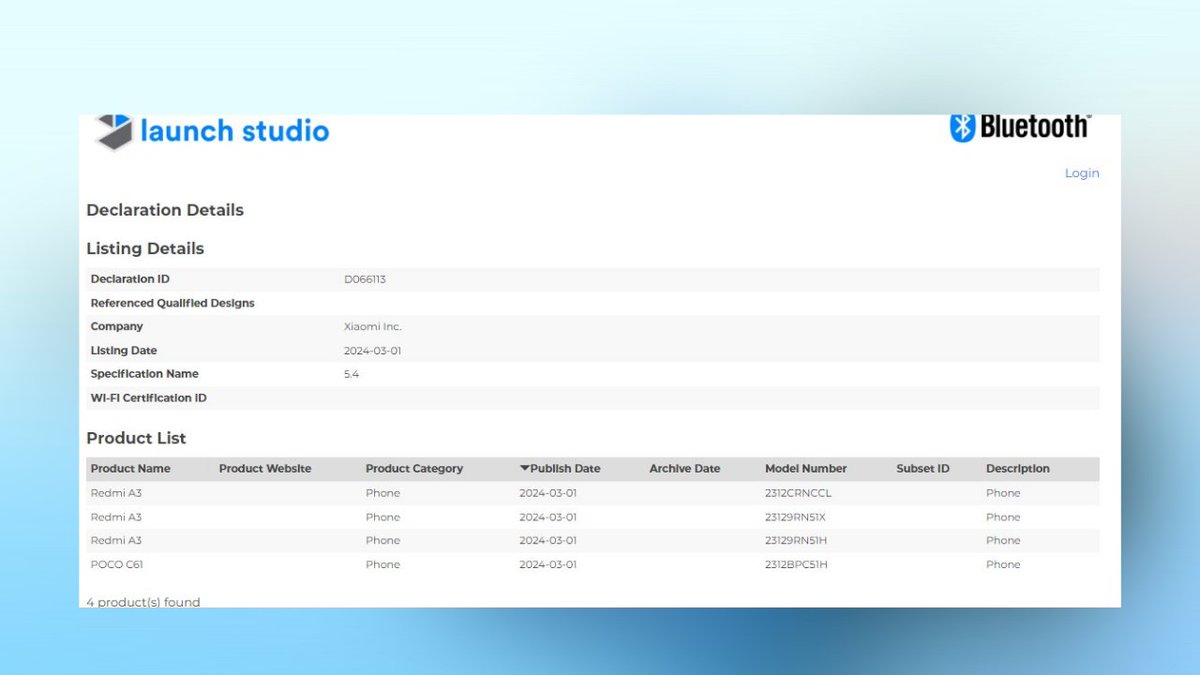Click the Declaration Details heading

point(165,210)
